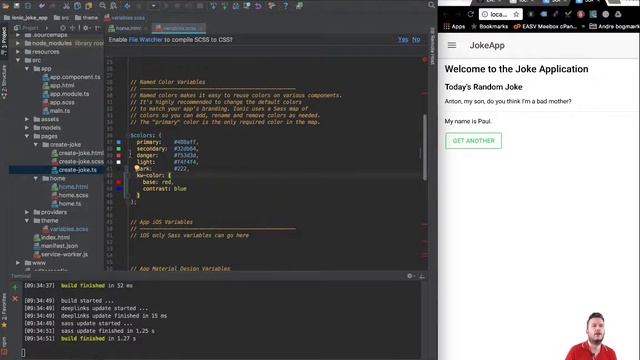Open the Favorites tool window tab
Image resolution: width=640 pixels, height=360 pixels.
tap(4, 310)
